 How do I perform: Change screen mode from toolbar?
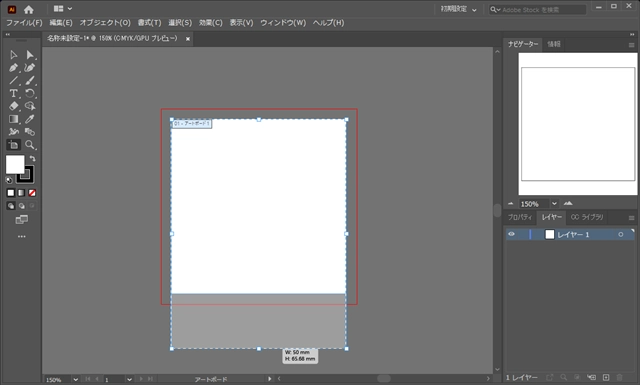22,220
